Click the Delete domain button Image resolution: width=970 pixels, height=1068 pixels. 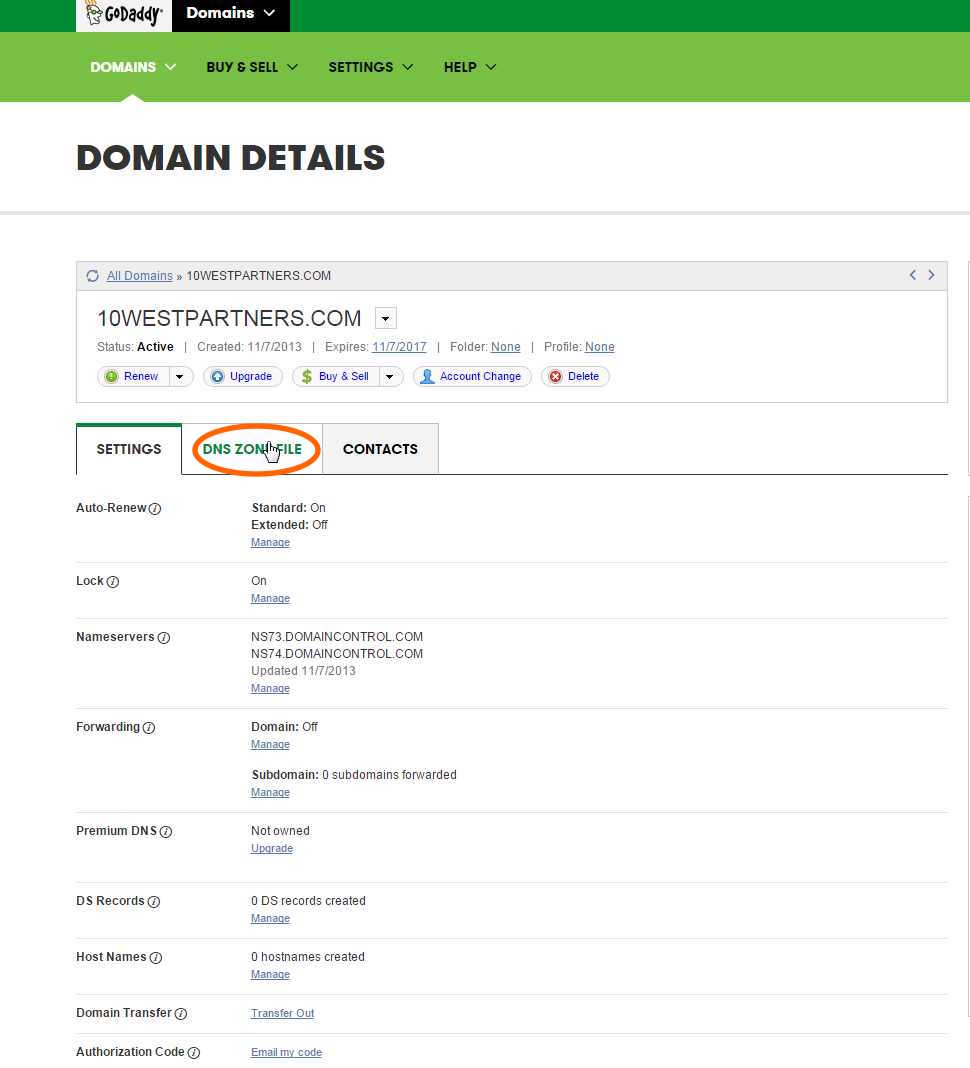[575, 377]
